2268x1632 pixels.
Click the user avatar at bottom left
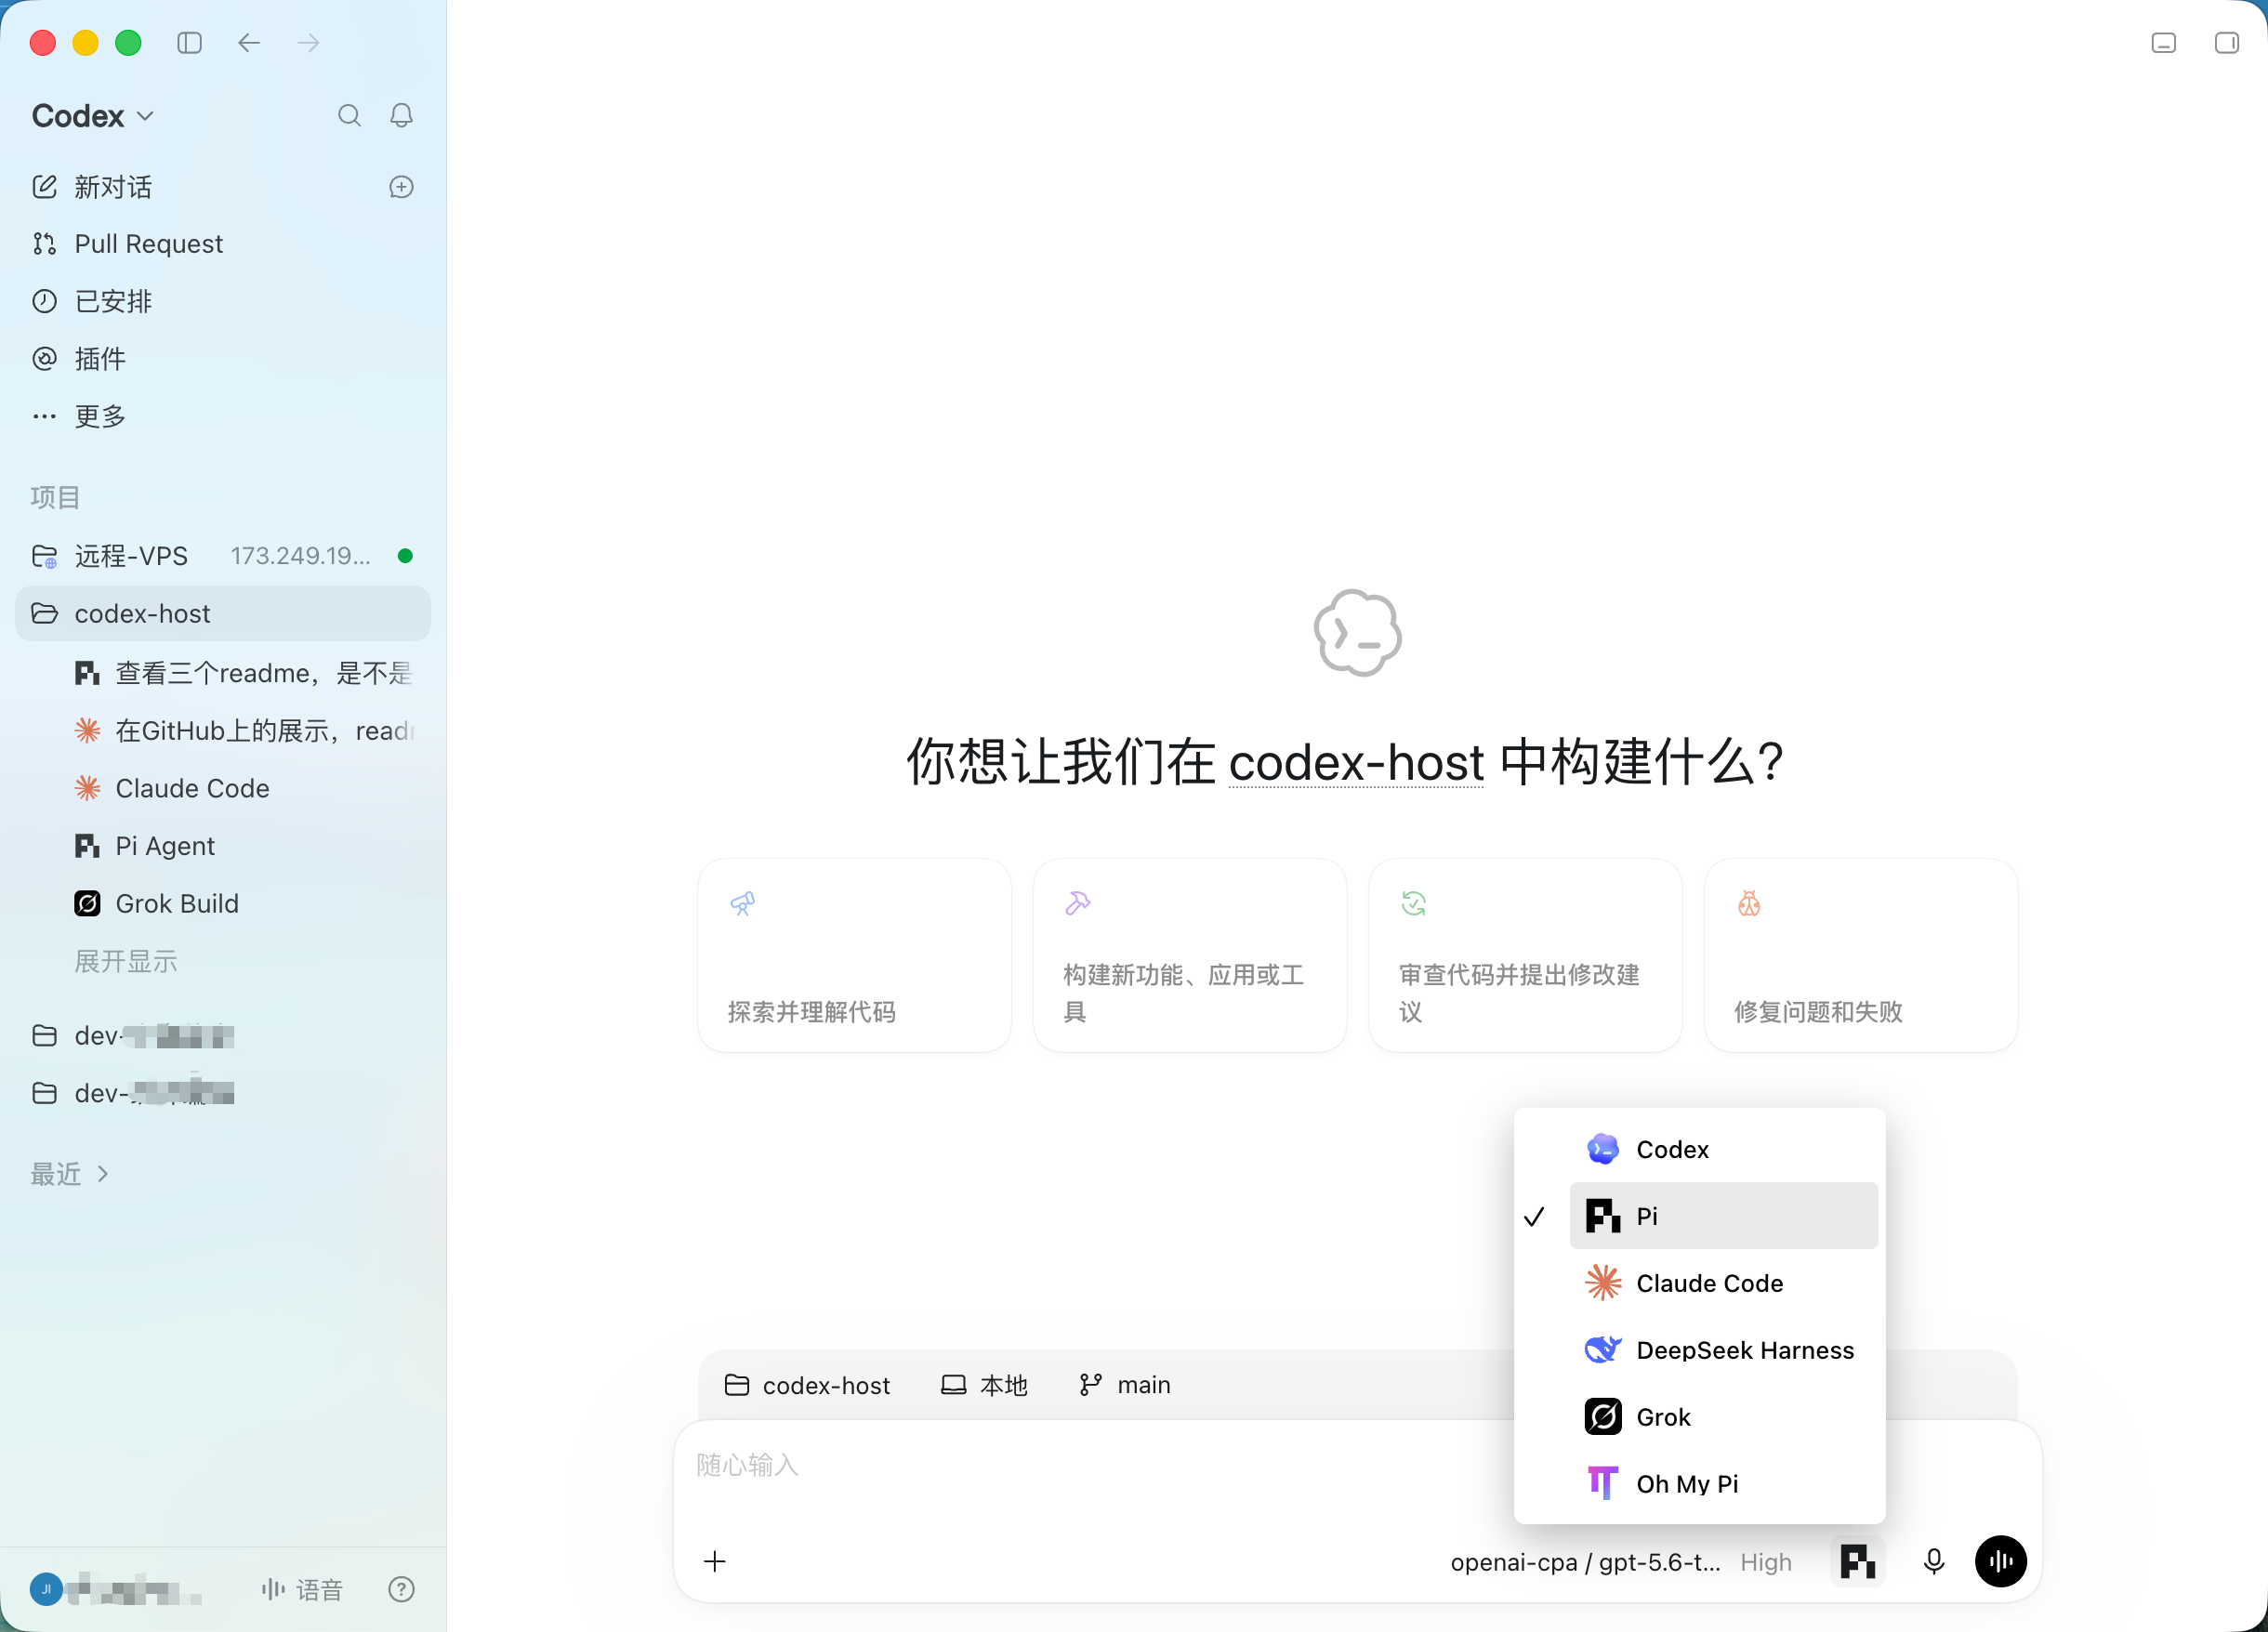pos(46,1589)
